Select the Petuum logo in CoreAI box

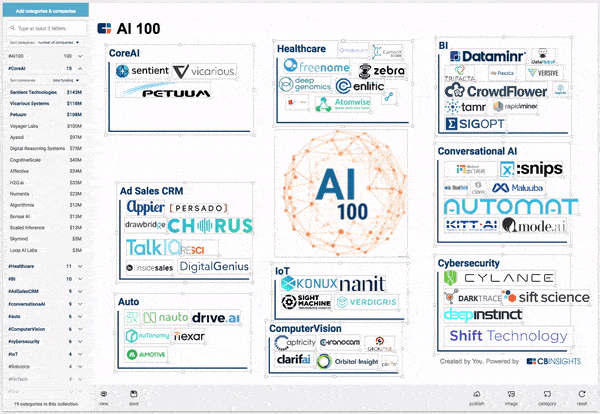tap(153, 92)
